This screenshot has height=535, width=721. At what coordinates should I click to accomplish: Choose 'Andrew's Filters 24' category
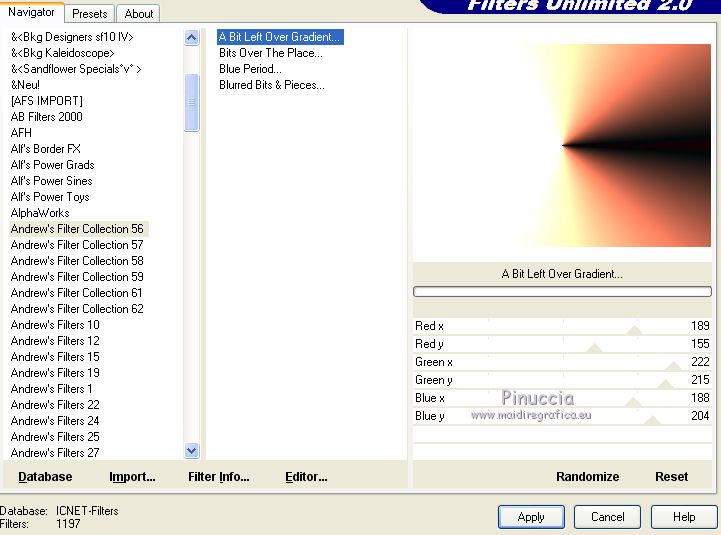(x=55, y=421)
